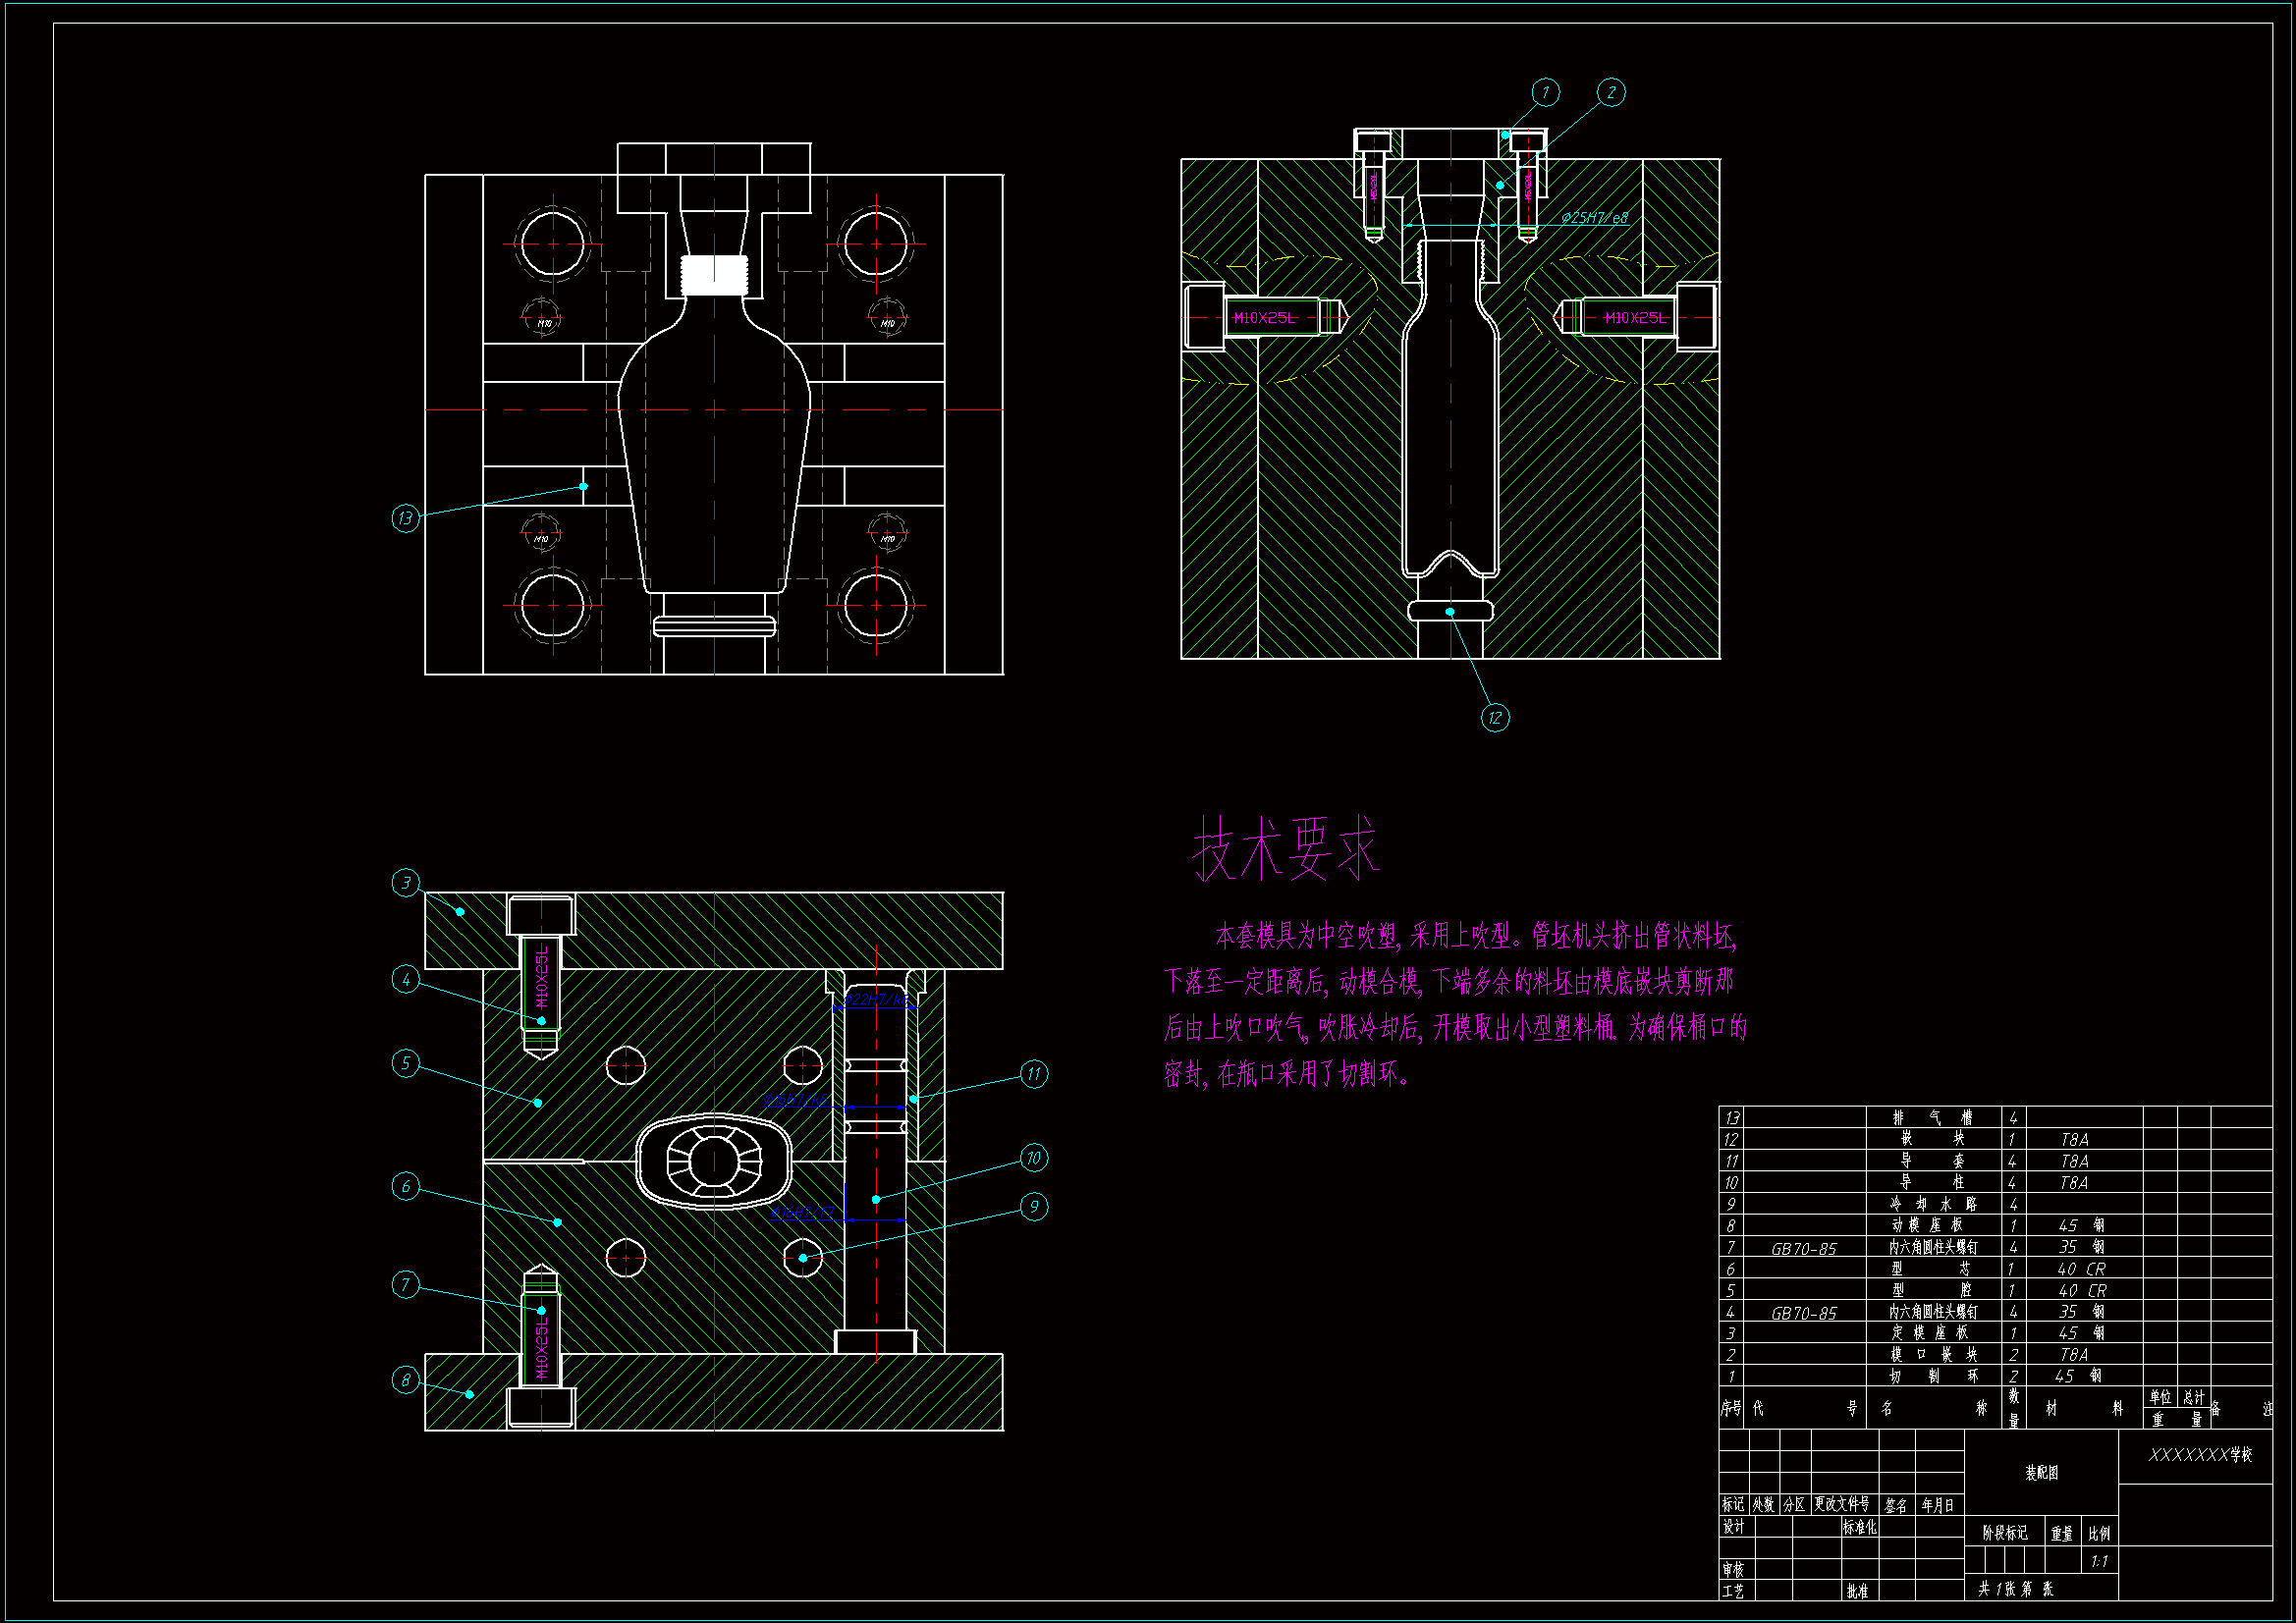Select the circled number 2 callout
The height and width of the screenshot is (1623, 2296).
pos(1611,93)
